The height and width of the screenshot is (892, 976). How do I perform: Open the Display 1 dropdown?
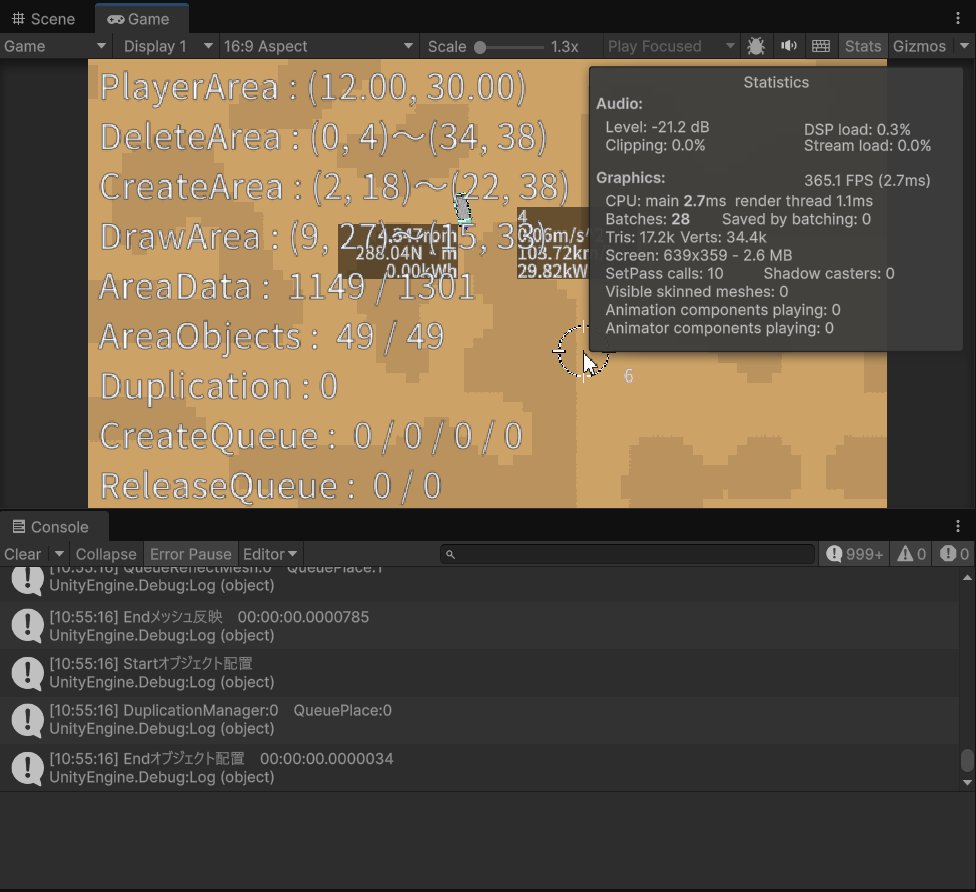[167, 46]
